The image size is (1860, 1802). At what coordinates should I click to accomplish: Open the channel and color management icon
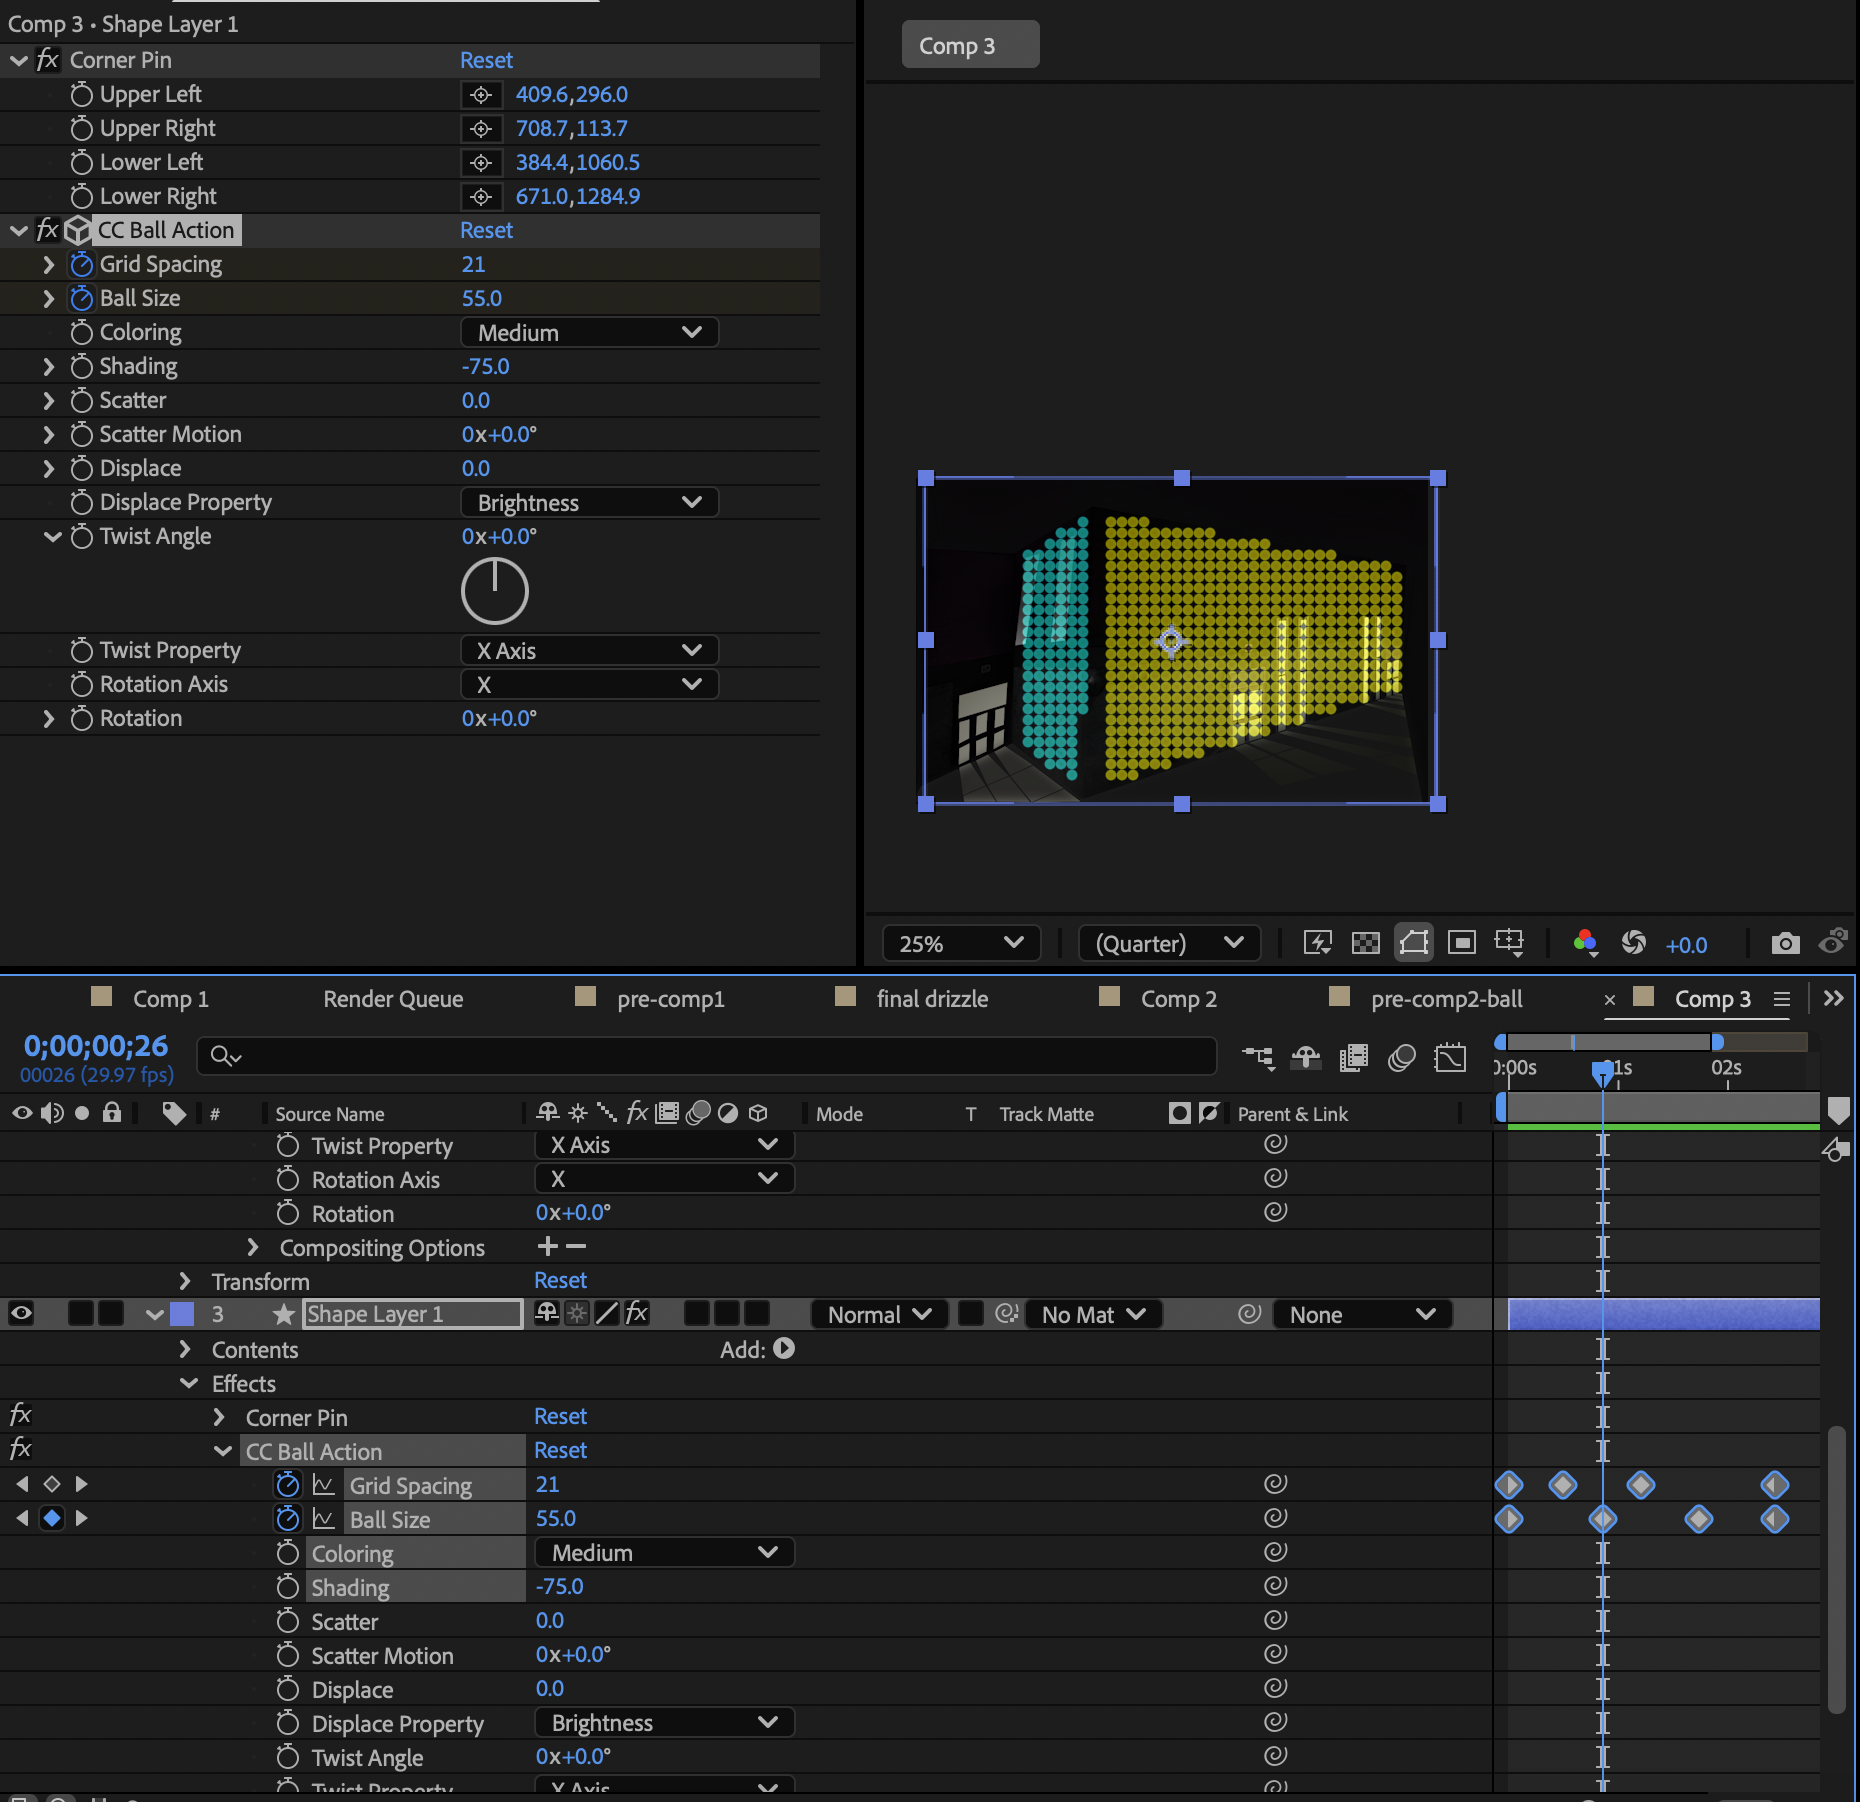pos(1585,943)
